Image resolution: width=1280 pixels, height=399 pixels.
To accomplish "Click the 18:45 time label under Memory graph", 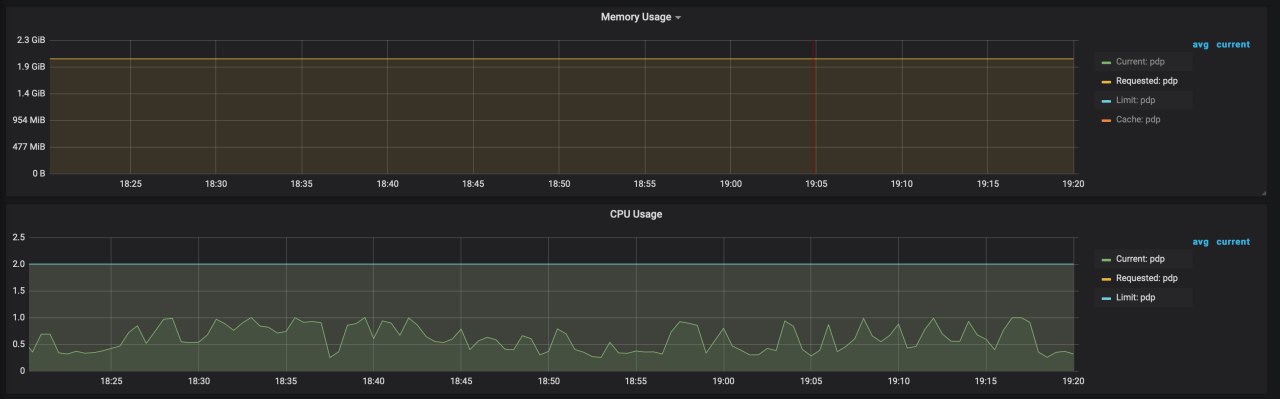I will tap(473, 184).
